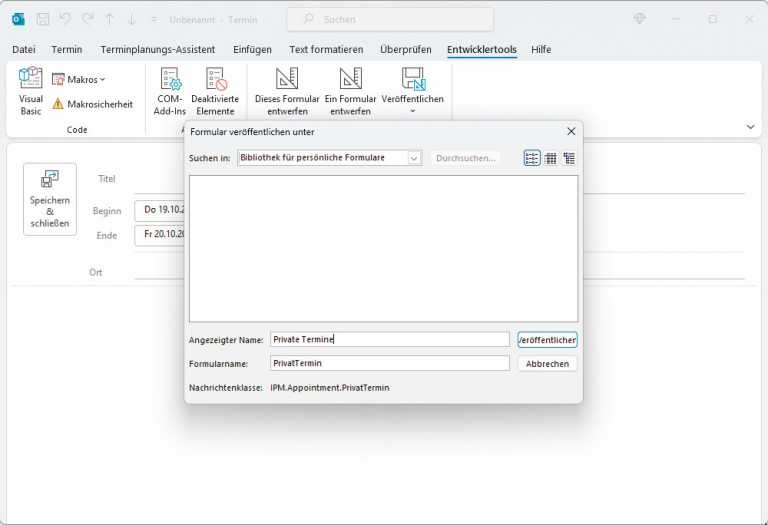Expand the Veröffentlichen ribbon dropdown

(x=412, y=111)
